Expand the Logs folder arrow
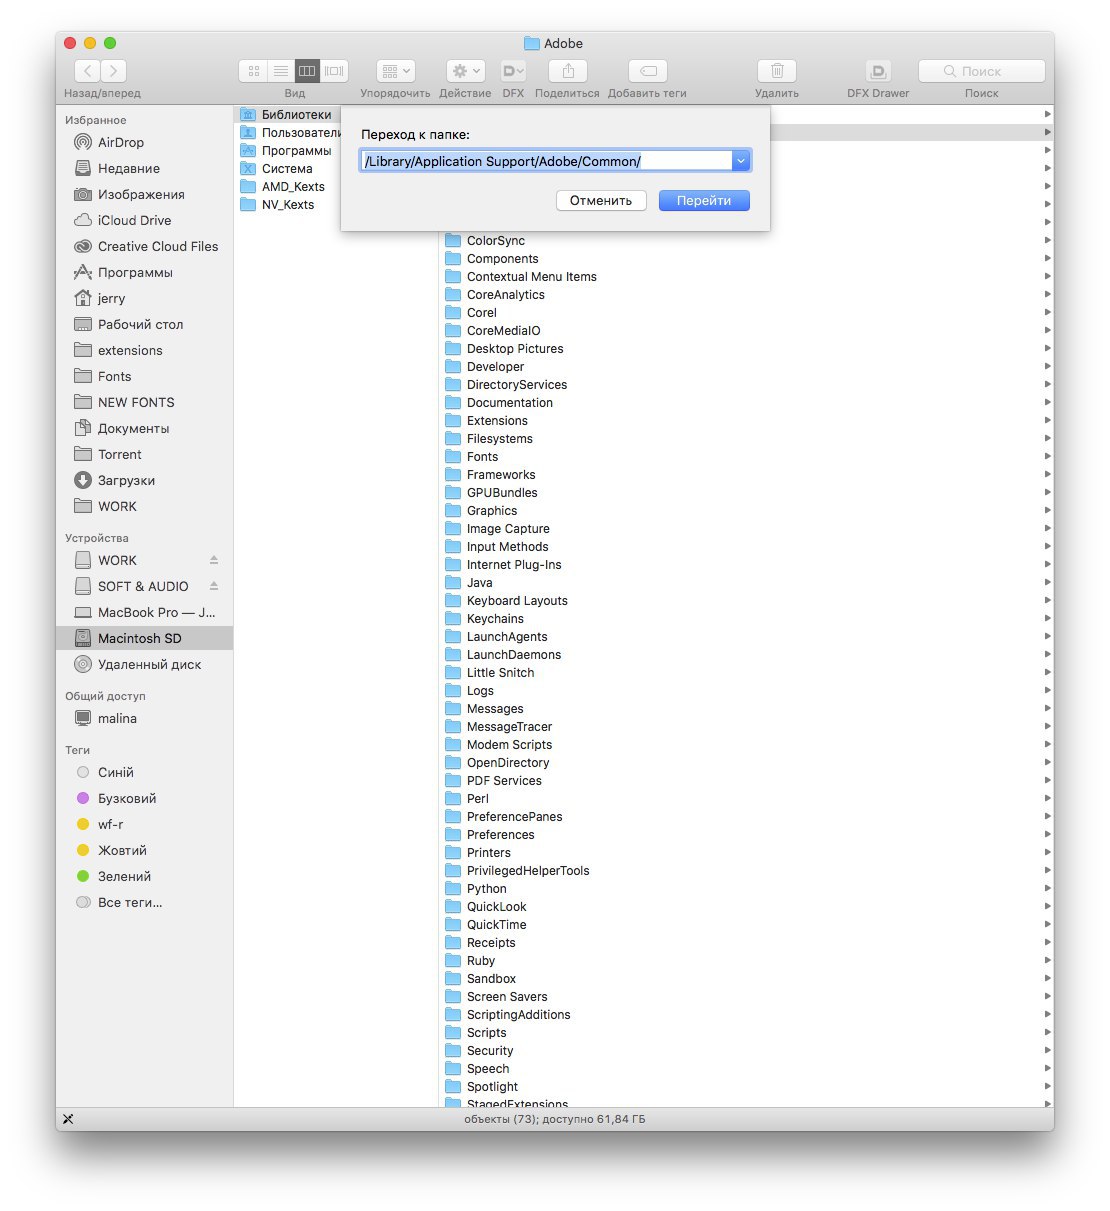This screenshot has width=1110, height=1211. pyautogui.click(x=1047, y=690)
